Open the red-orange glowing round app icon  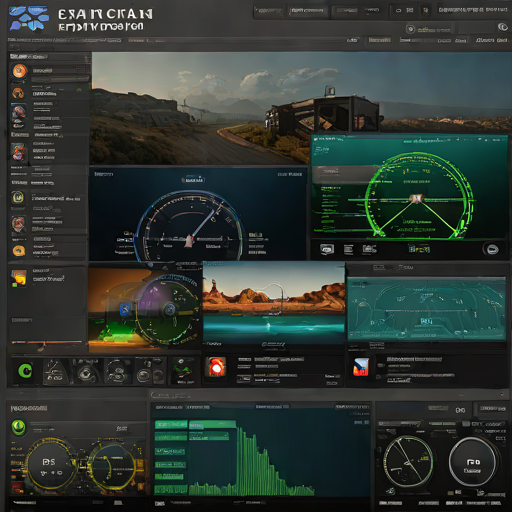tap(216, 367)
